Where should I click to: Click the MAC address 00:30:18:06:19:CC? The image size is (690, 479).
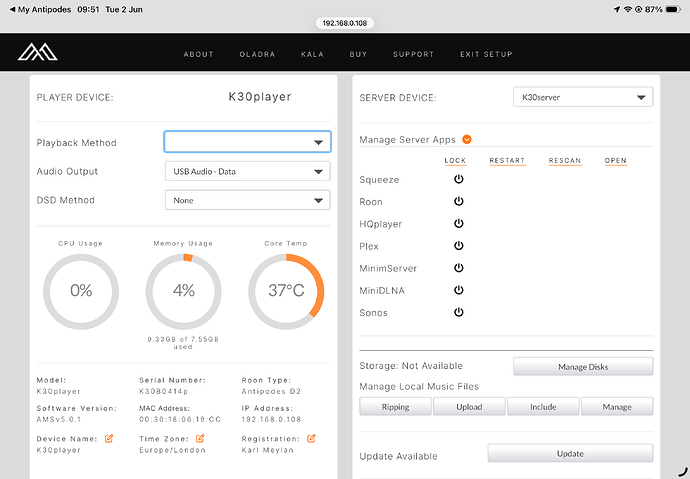click(x=180, y=420)
